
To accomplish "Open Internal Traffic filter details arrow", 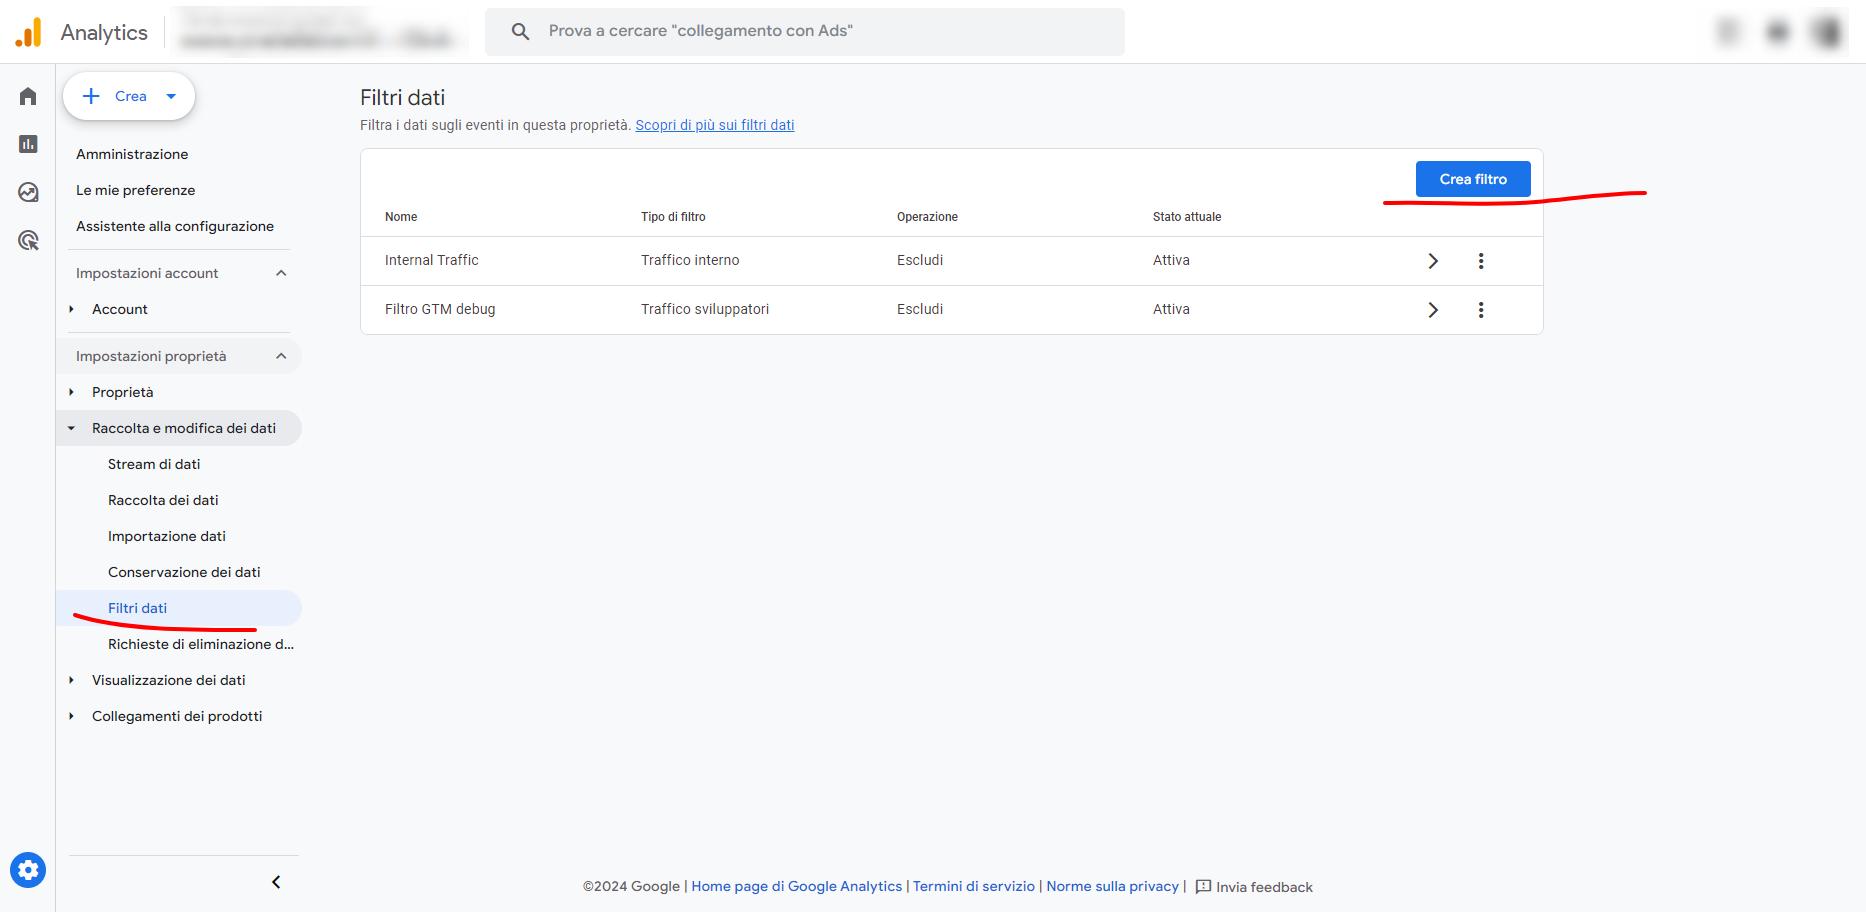I will pyautogui.click(x=1433, y=261).
